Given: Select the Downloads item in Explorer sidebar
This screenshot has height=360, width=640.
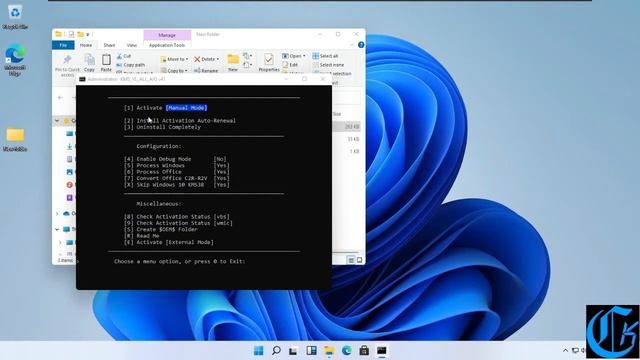Looking at the screenshot, I should click(70, 147).
